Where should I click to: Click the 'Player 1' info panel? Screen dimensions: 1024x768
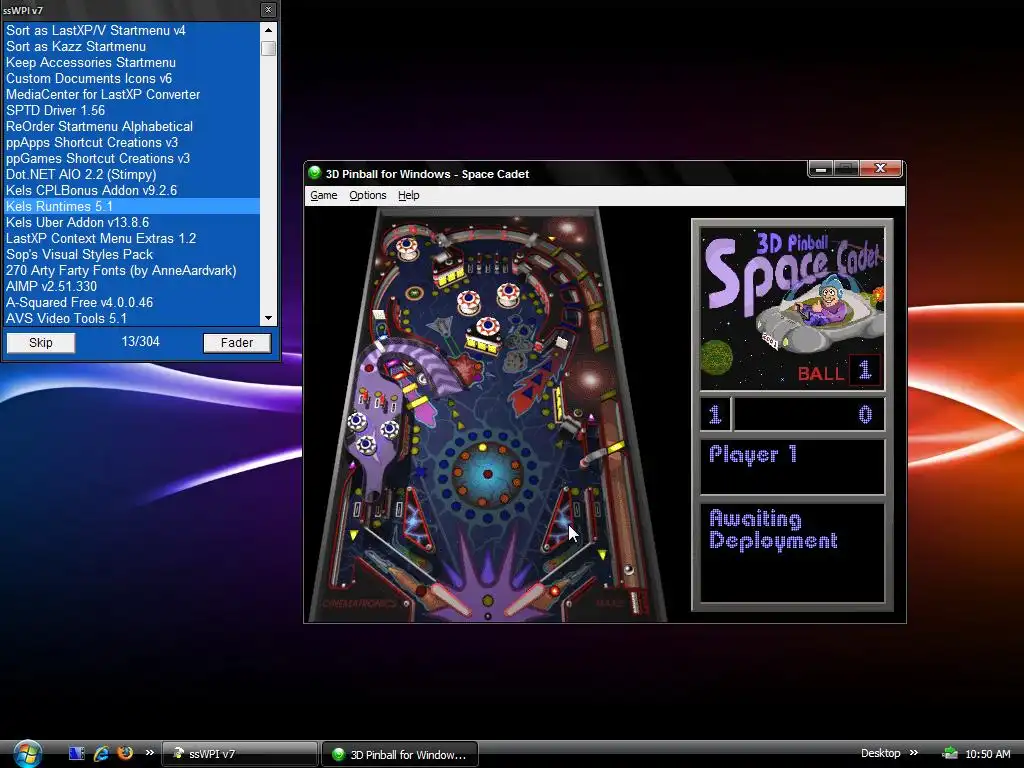pyautogui.click(x=792, y=466)
